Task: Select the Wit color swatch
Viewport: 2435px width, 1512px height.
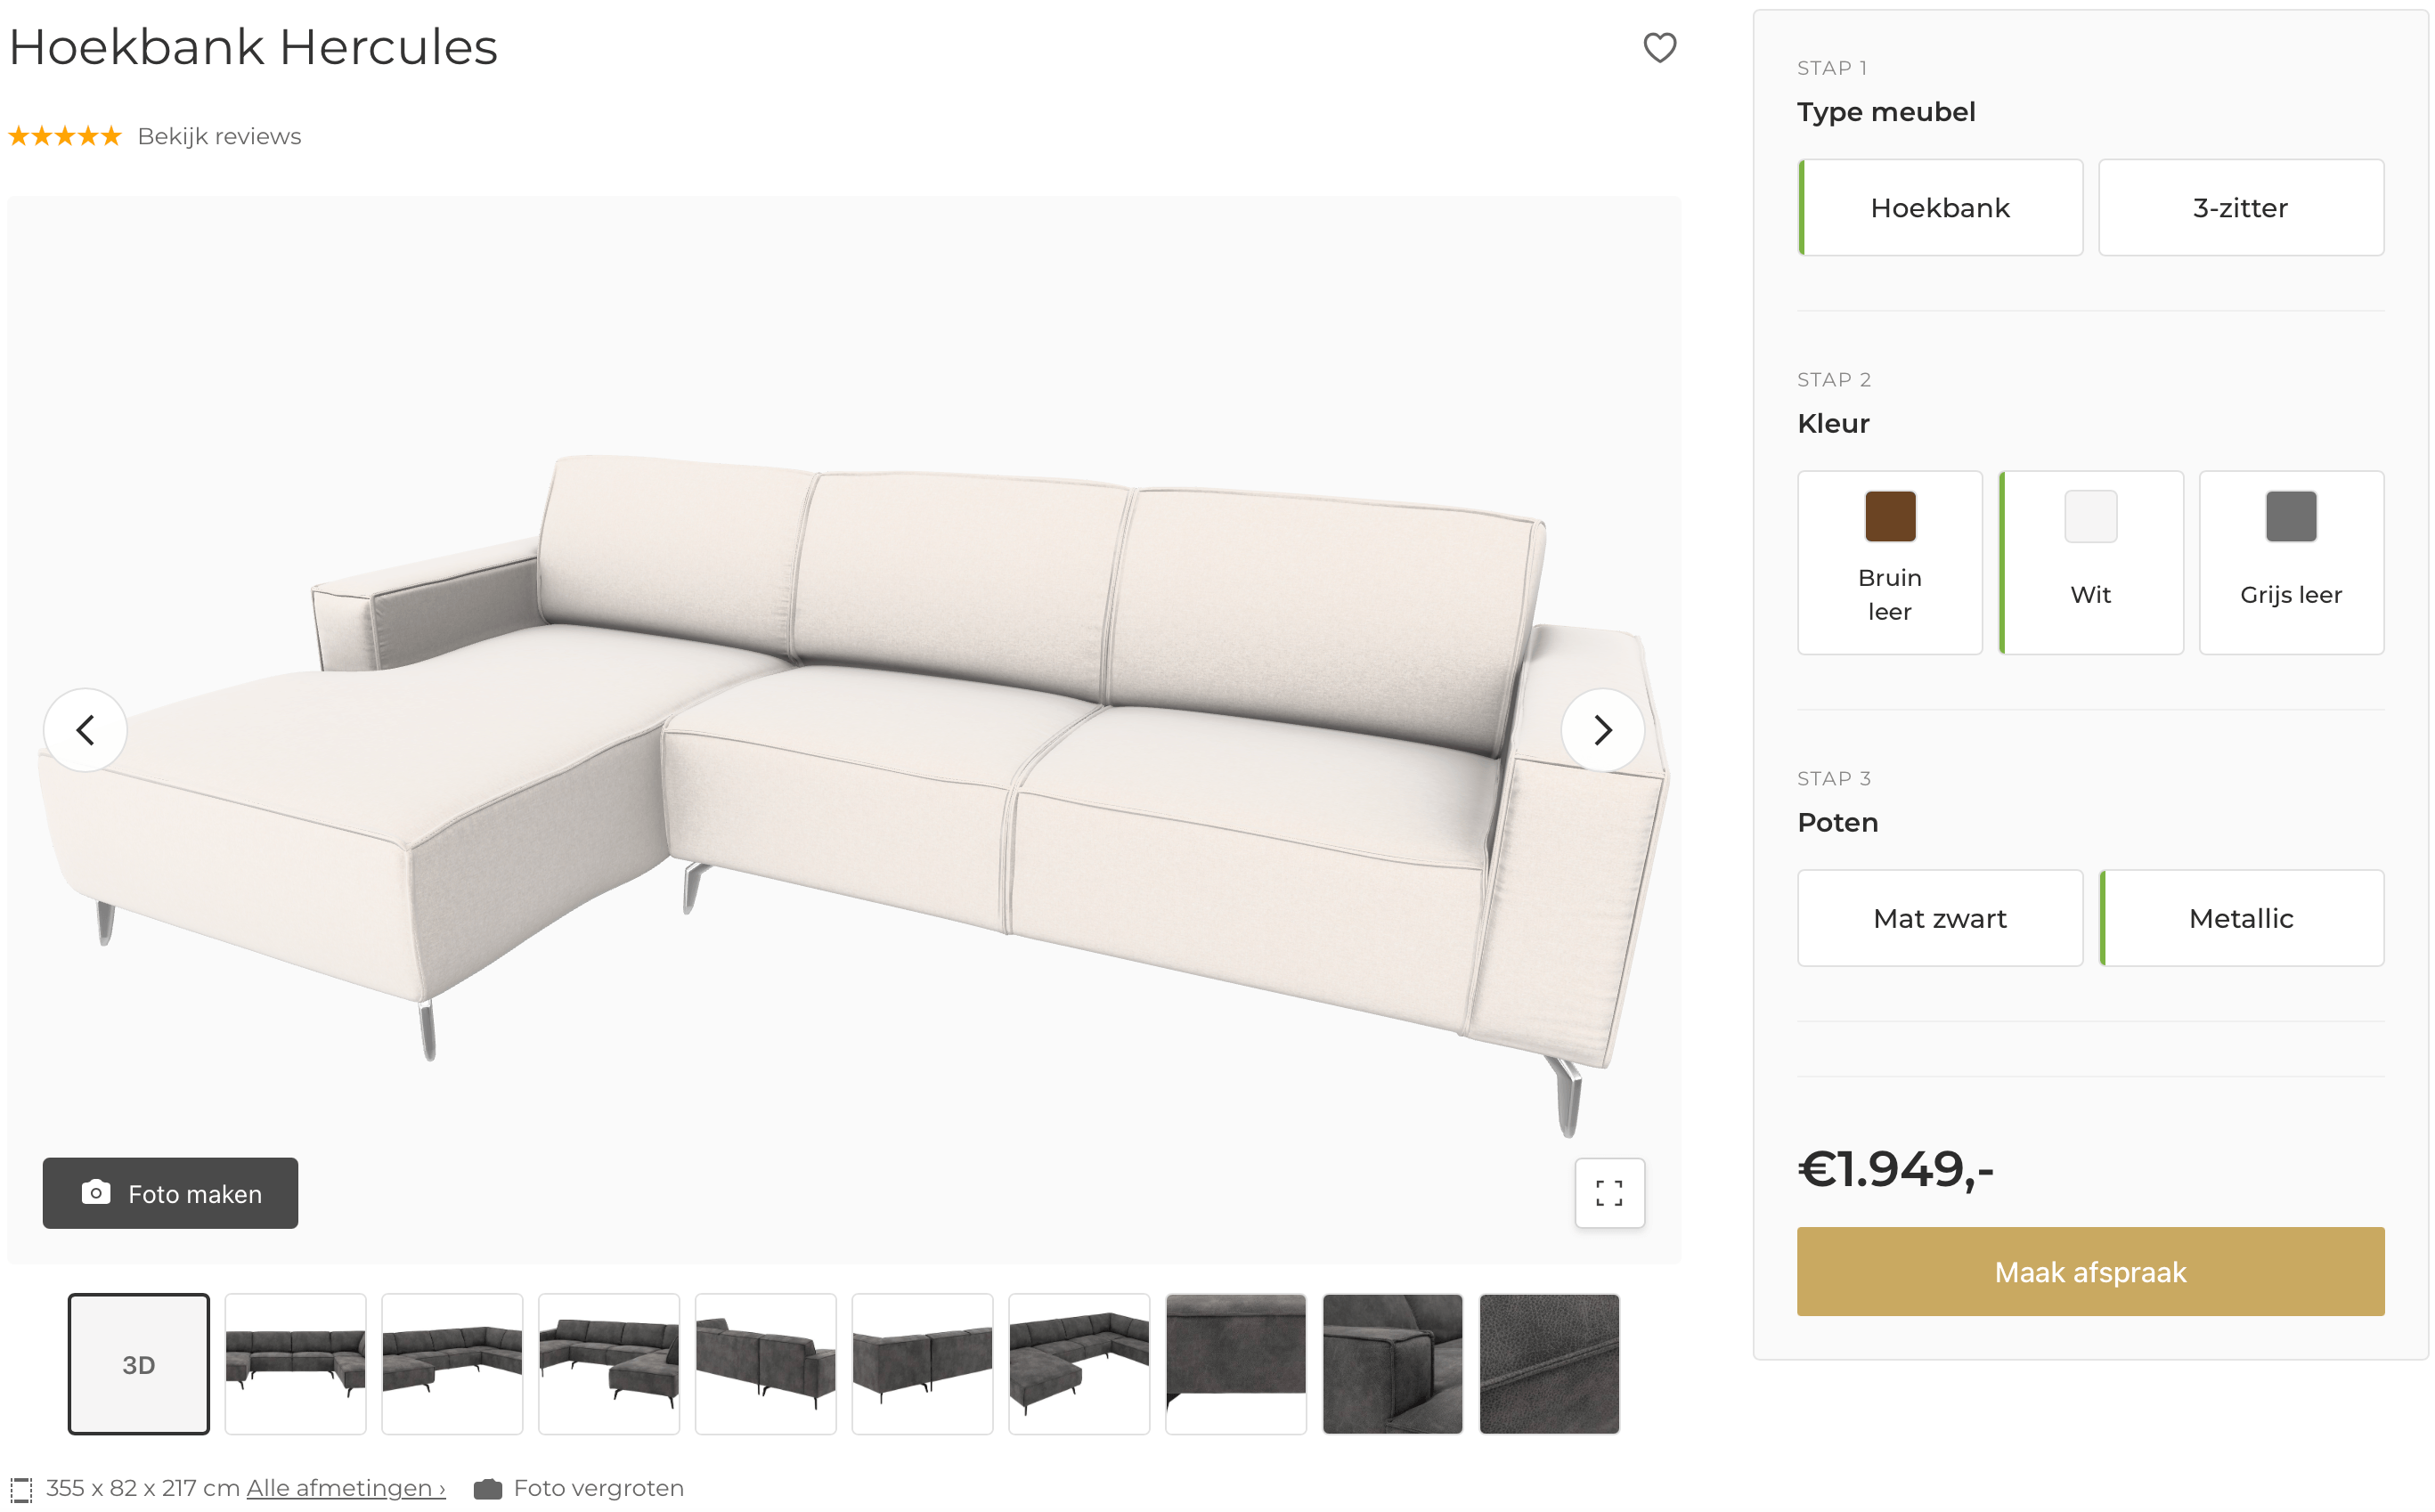Action: point(2090,563)
